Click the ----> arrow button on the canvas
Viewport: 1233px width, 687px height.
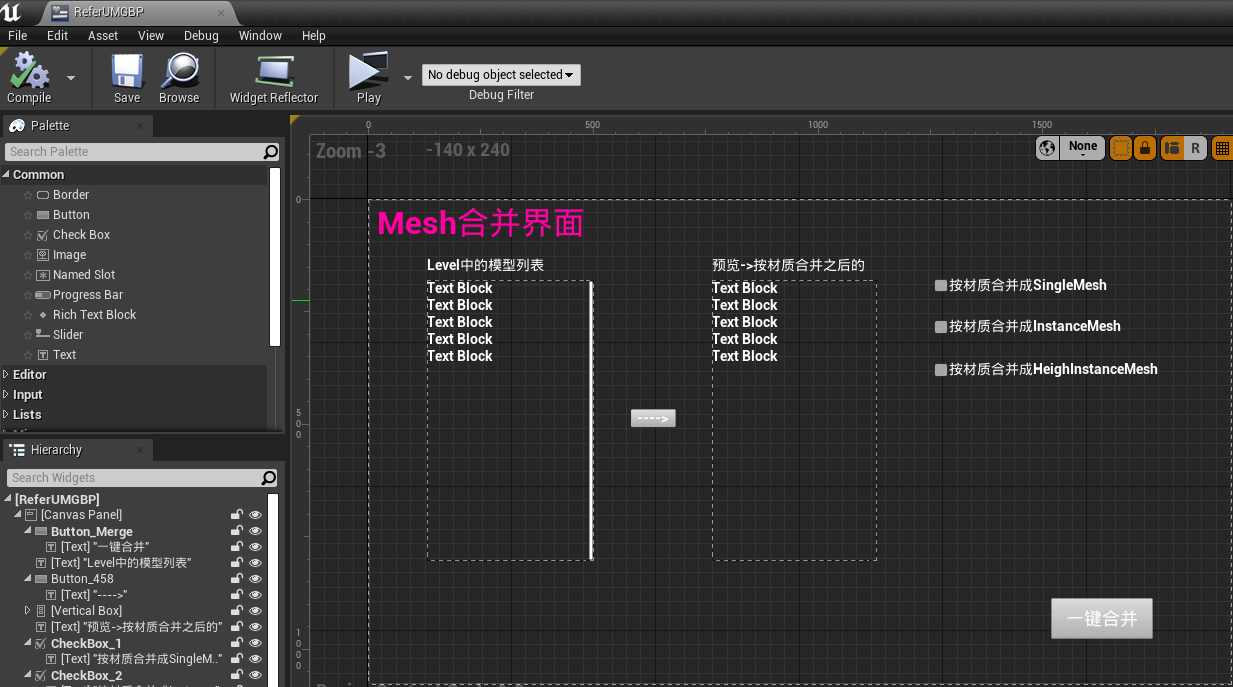(653, 418)
